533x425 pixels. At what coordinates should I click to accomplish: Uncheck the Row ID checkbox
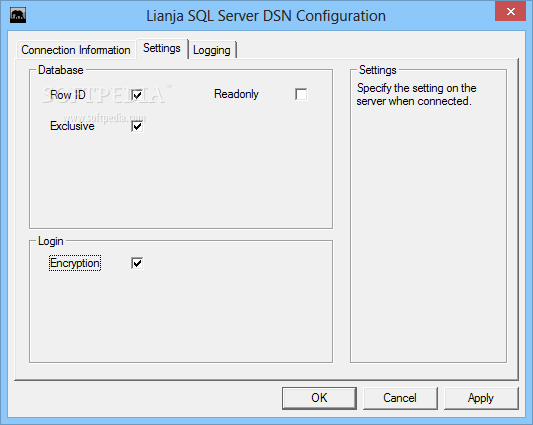[137, 95]
